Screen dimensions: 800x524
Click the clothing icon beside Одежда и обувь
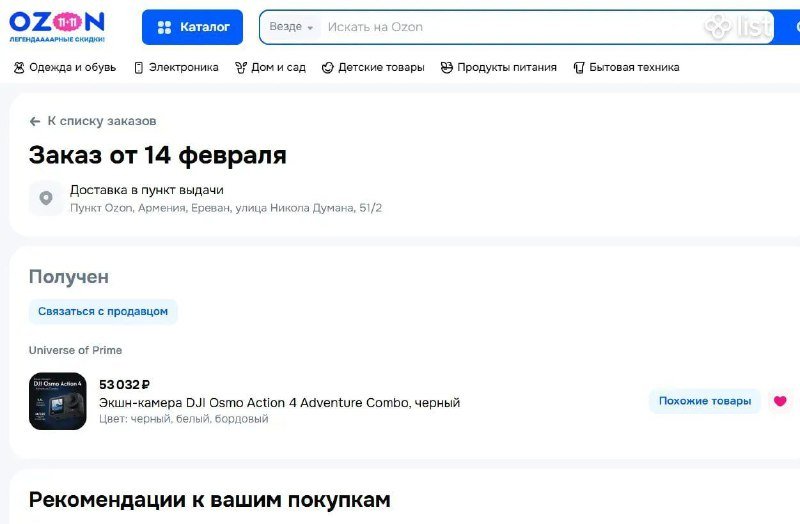19,68
